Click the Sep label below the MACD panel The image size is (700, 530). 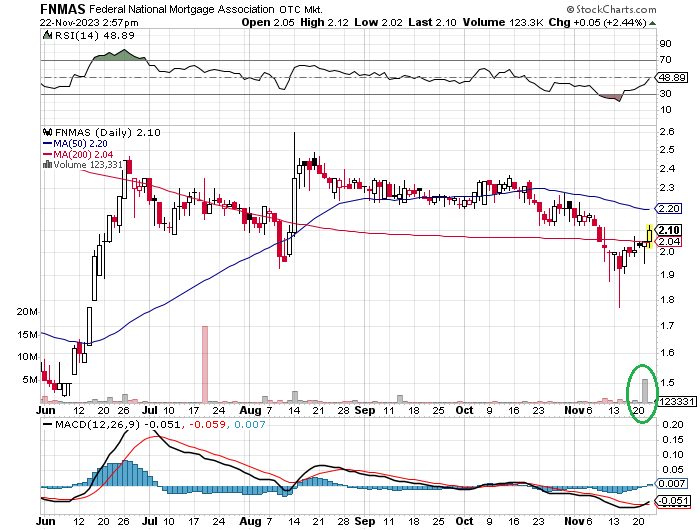tap(365, 521)
